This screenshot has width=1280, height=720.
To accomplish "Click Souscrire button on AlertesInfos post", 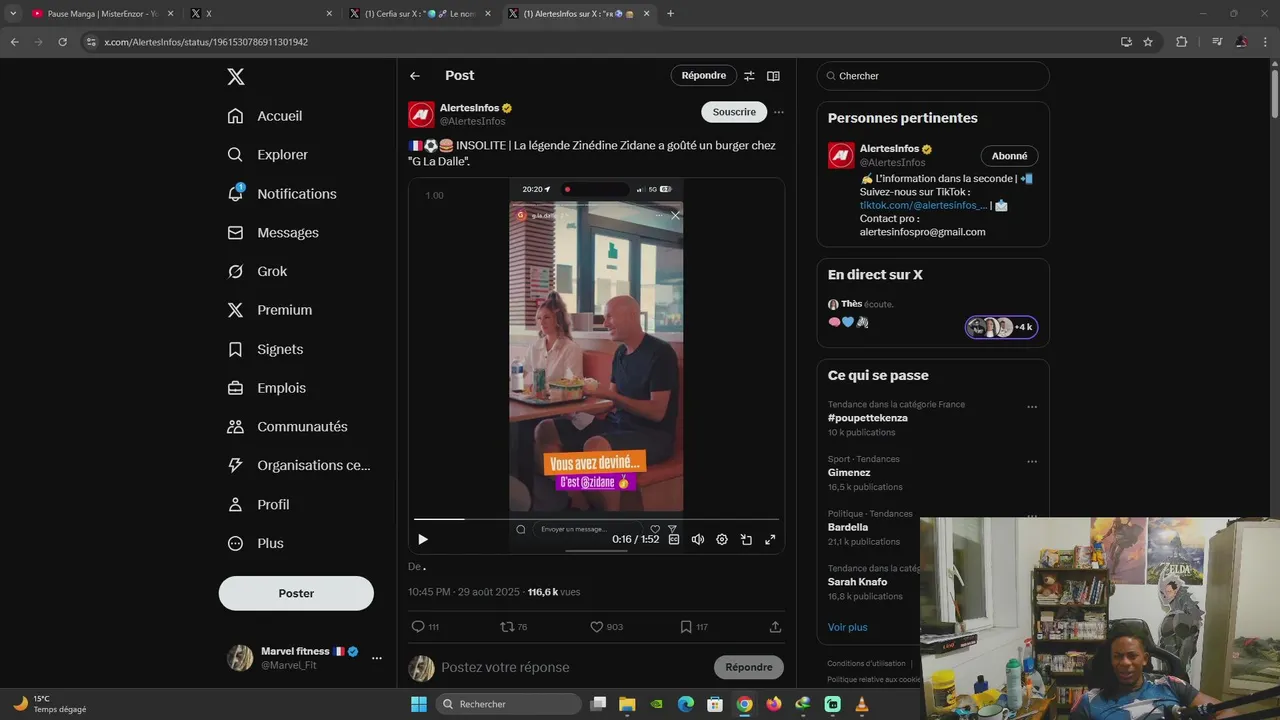I will [x=734, y=112].
